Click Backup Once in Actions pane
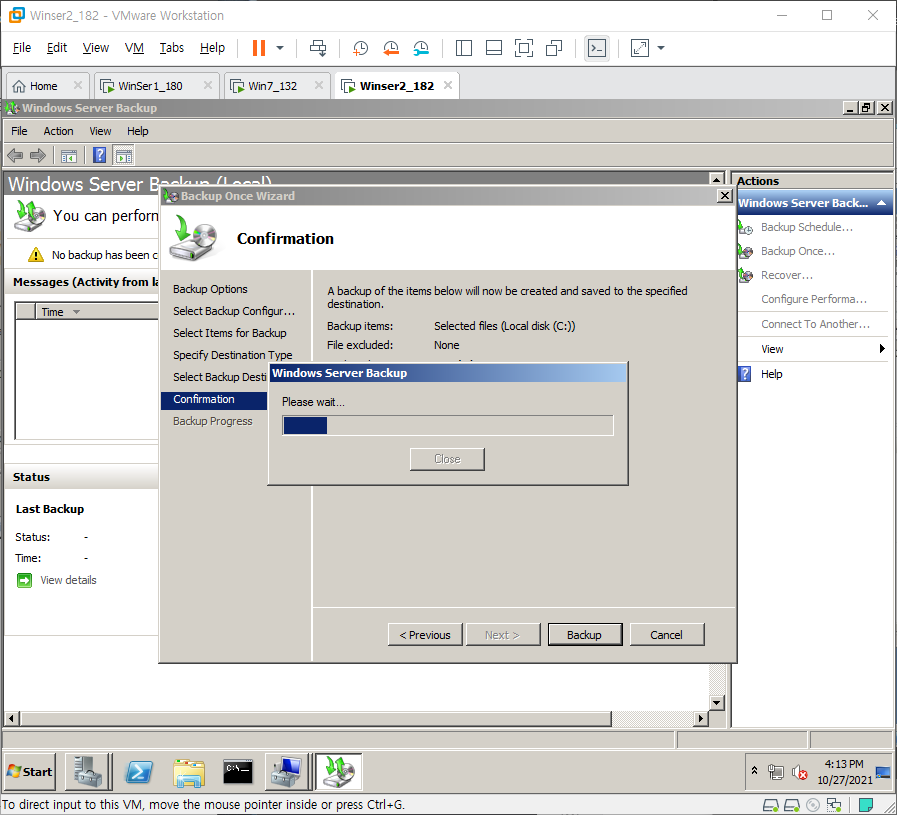The image size is (897, 815). [797, 251]
